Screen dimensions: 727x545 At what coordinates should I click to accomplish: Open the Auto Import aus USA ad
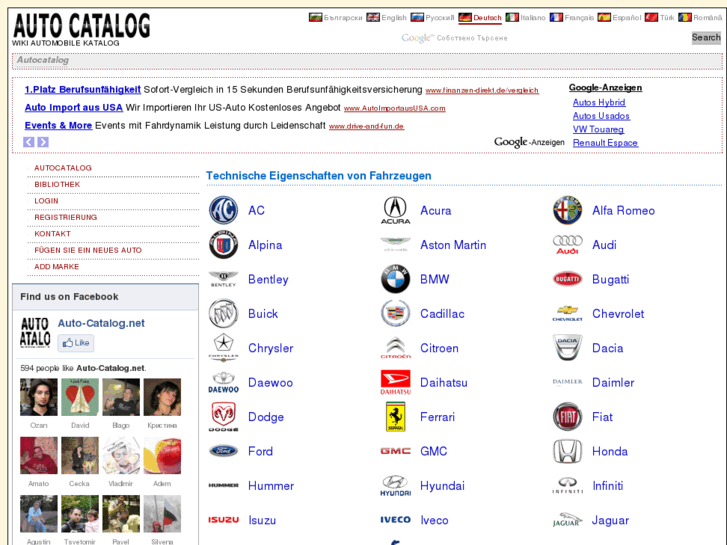tap(74, 108)
